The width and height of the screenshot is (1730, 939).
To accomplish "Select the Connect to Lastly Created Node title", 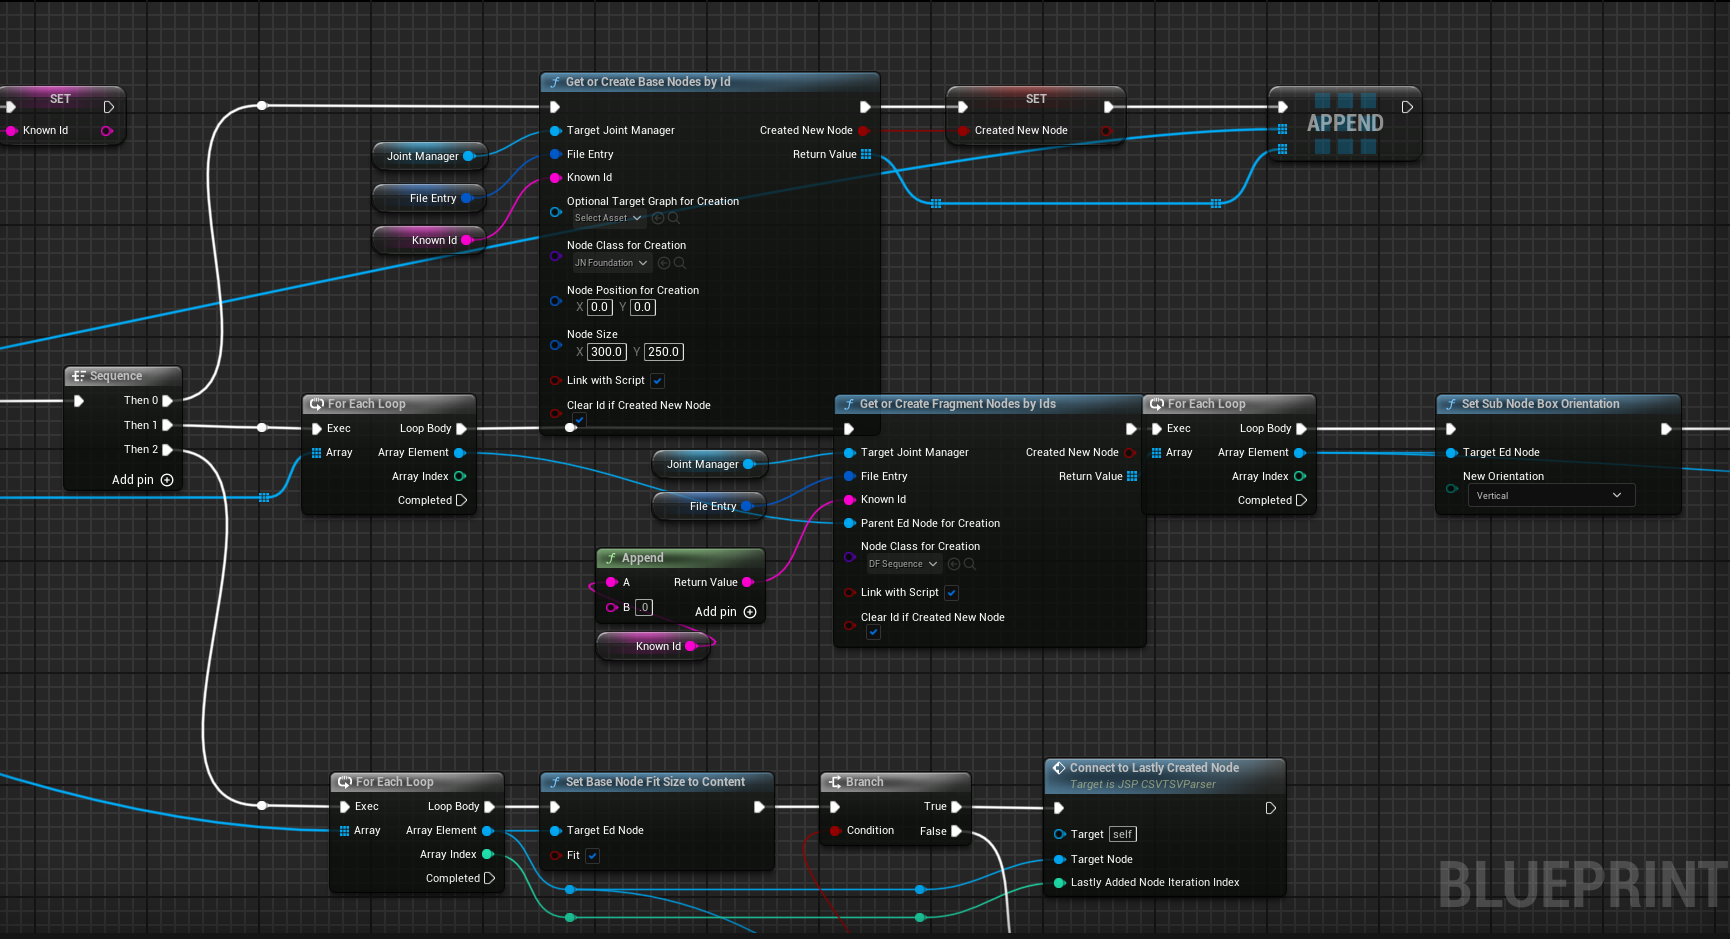I will [1154, 768].
